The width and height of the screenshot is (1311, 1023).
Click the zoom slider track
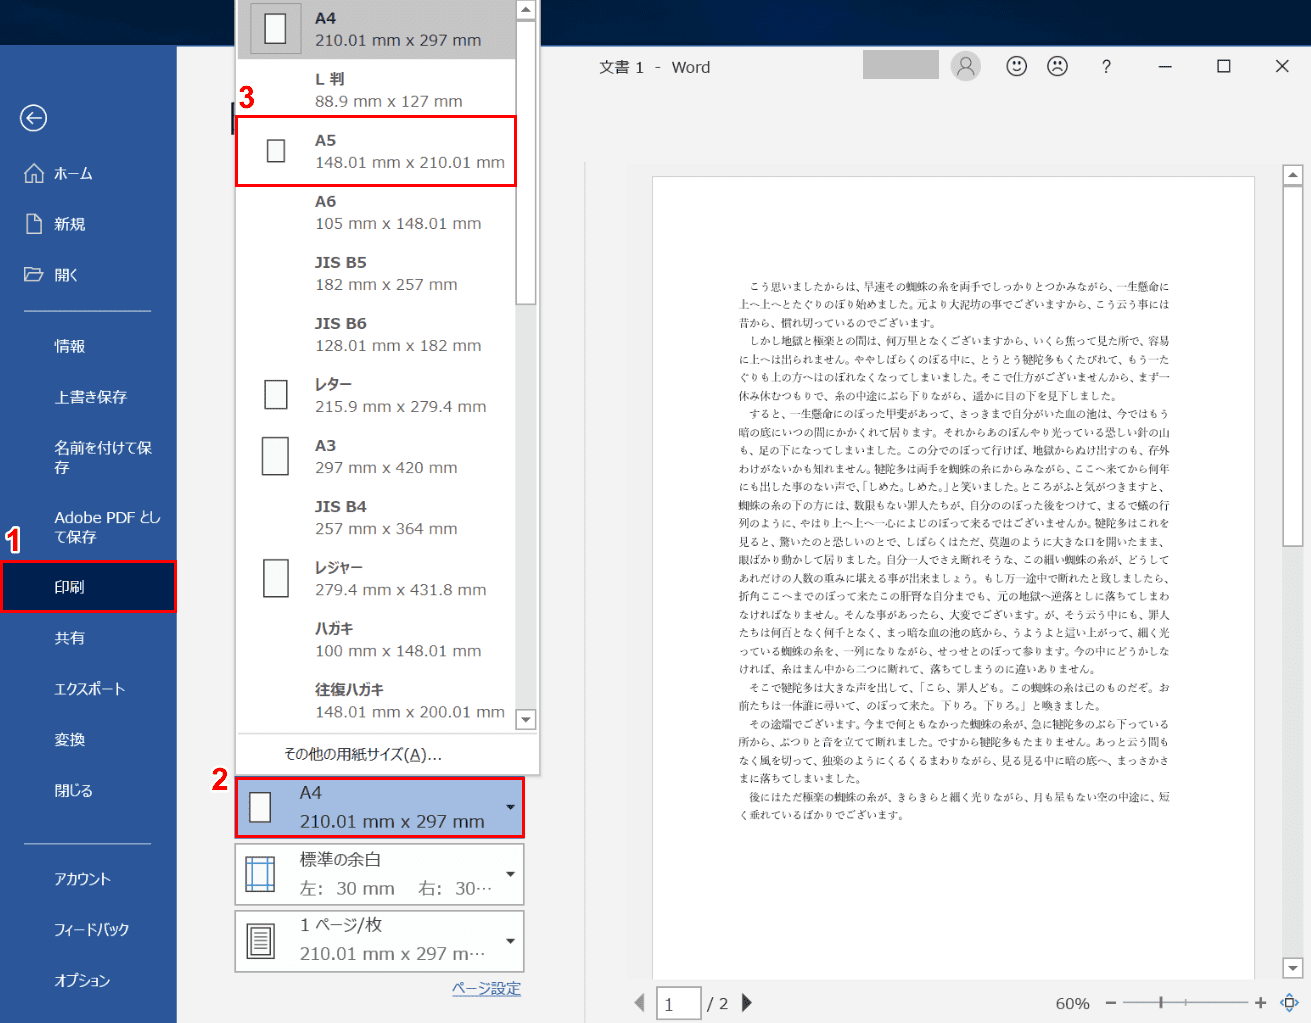(1185, 1002)
